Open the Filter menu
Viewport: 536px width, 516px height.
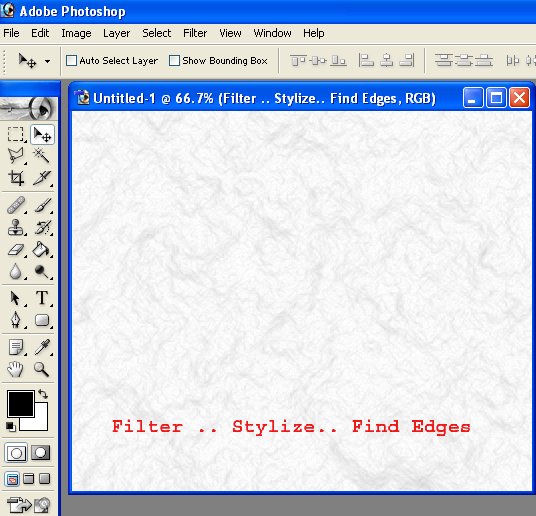coord(195,33)
